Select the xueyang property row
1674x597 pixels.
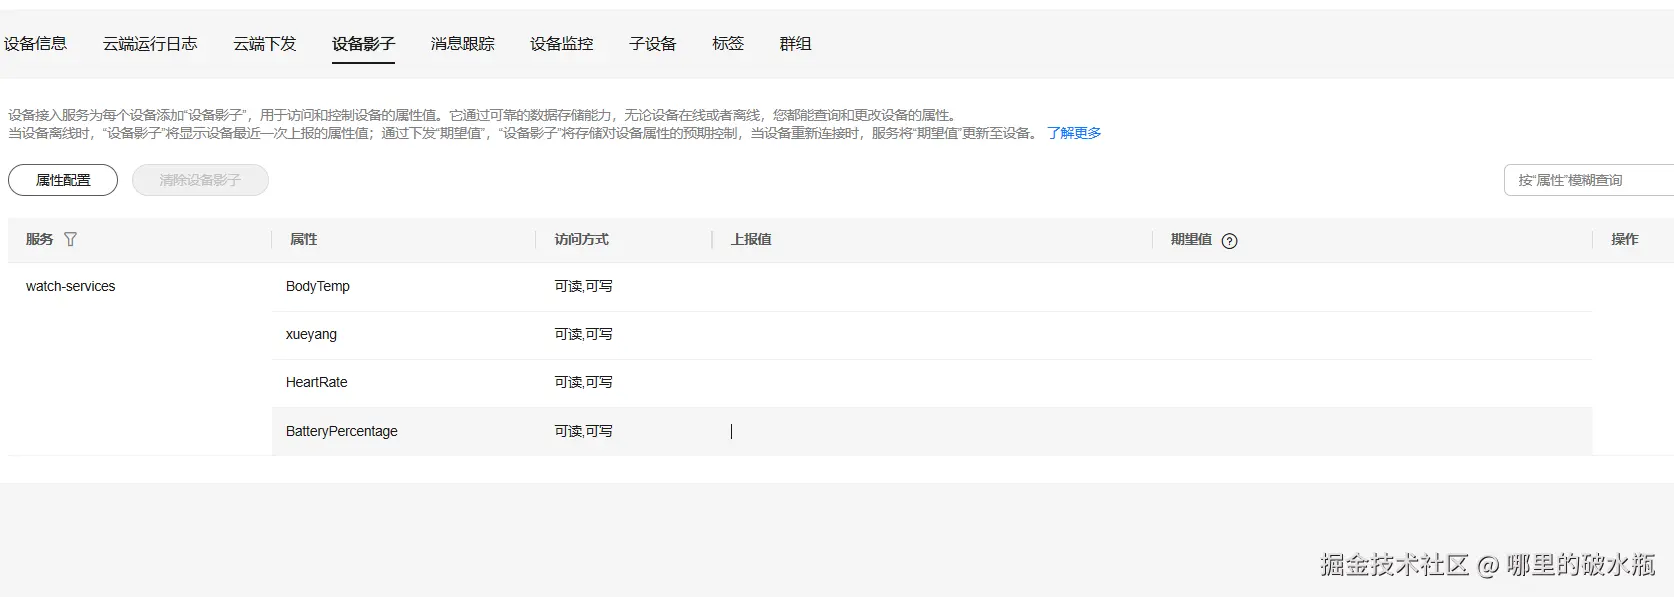click(932, 335)
